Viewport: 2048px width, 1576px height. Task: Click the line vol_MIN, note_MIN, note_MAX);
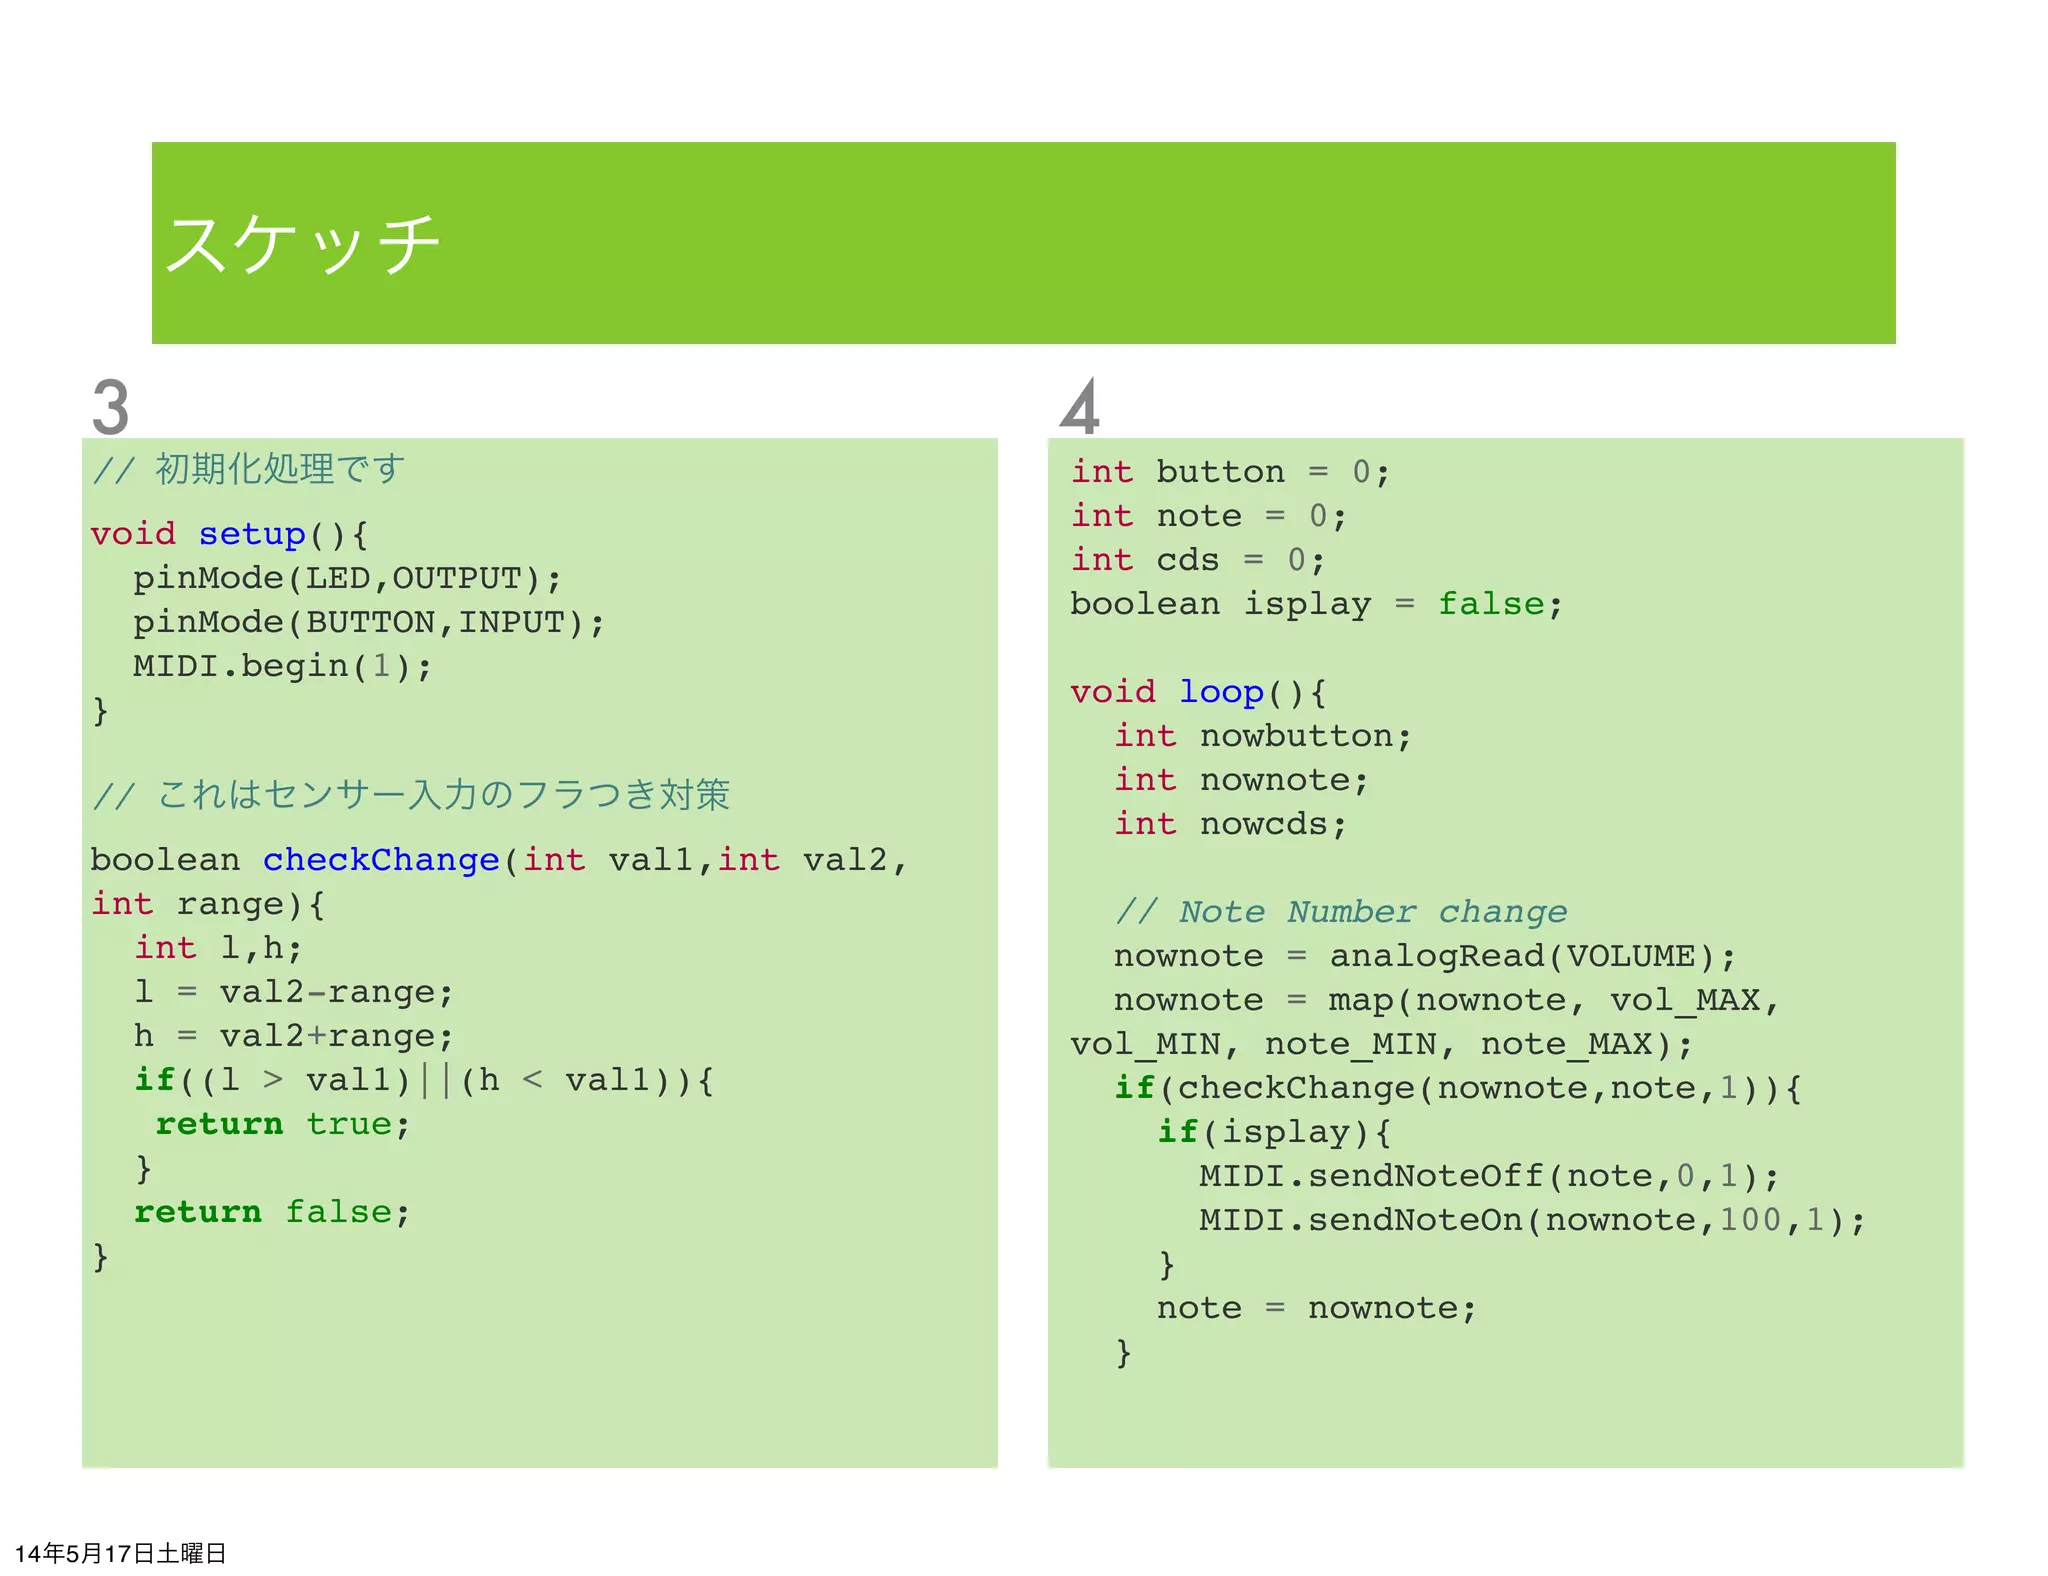[1380, 1044]
